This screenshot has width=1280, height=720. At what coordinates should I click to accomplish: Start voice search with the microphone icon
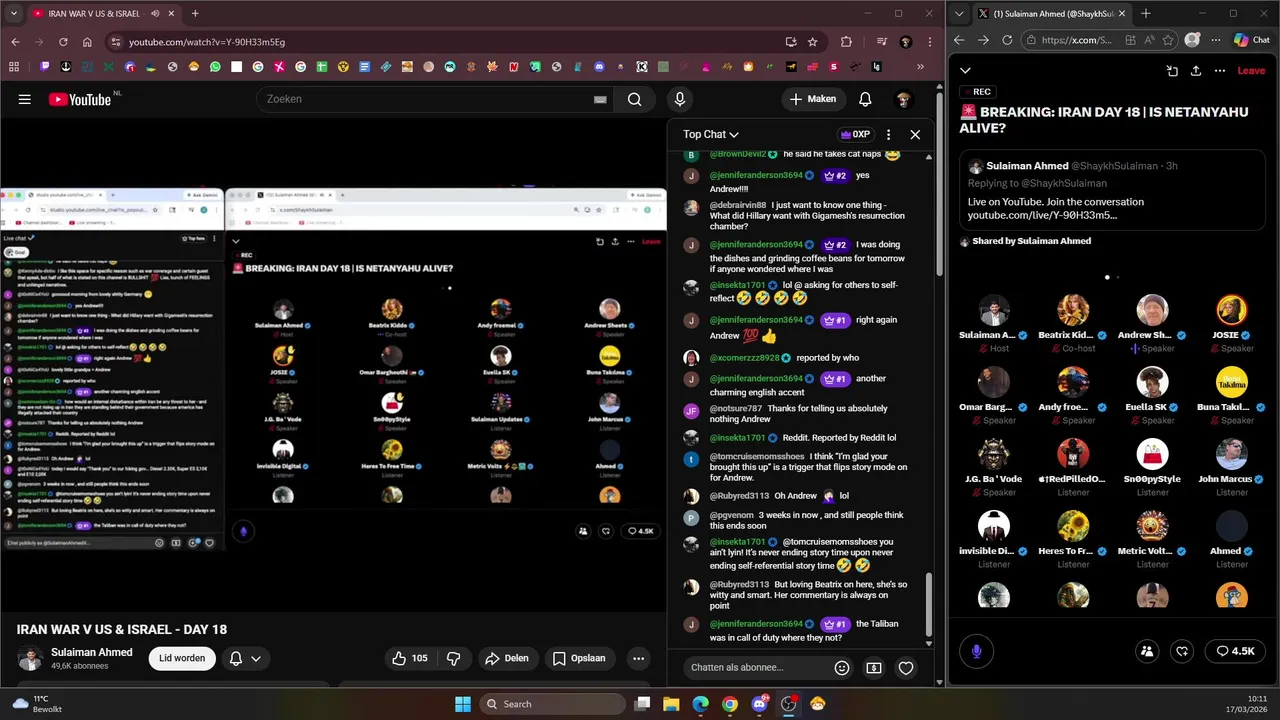point(679,99)
